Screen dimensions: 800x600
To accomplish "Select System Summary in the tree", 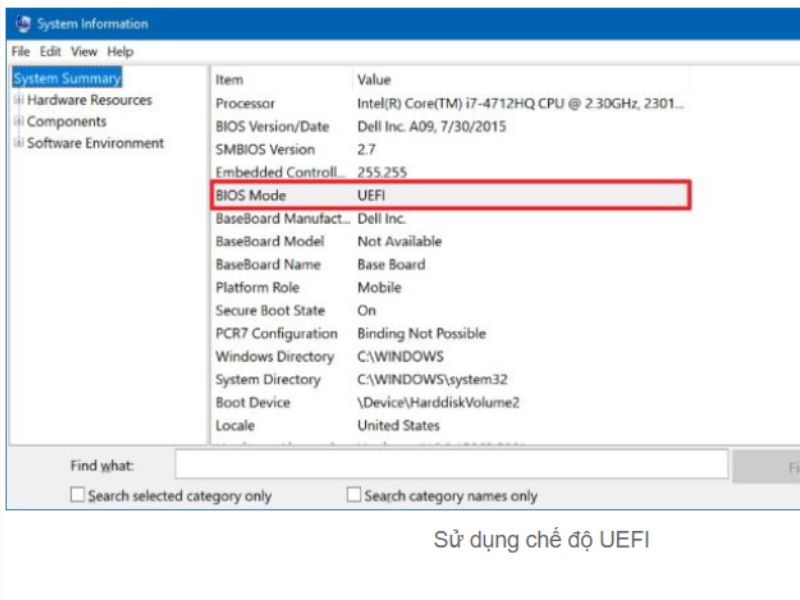I will (67, 78).
